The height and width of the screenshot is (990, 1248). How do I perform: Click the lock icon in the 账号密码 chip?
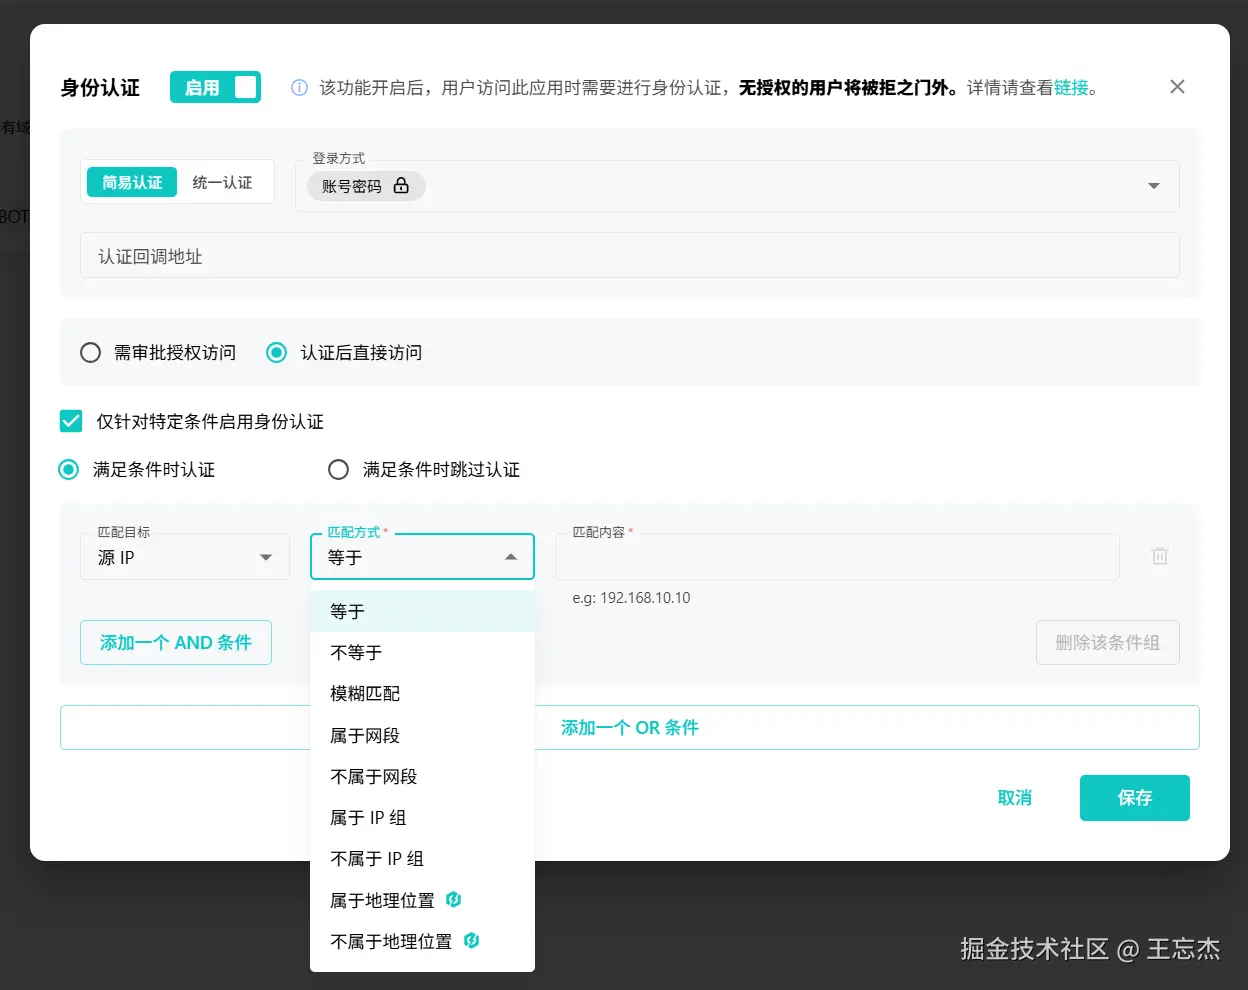tap(401, 185)
